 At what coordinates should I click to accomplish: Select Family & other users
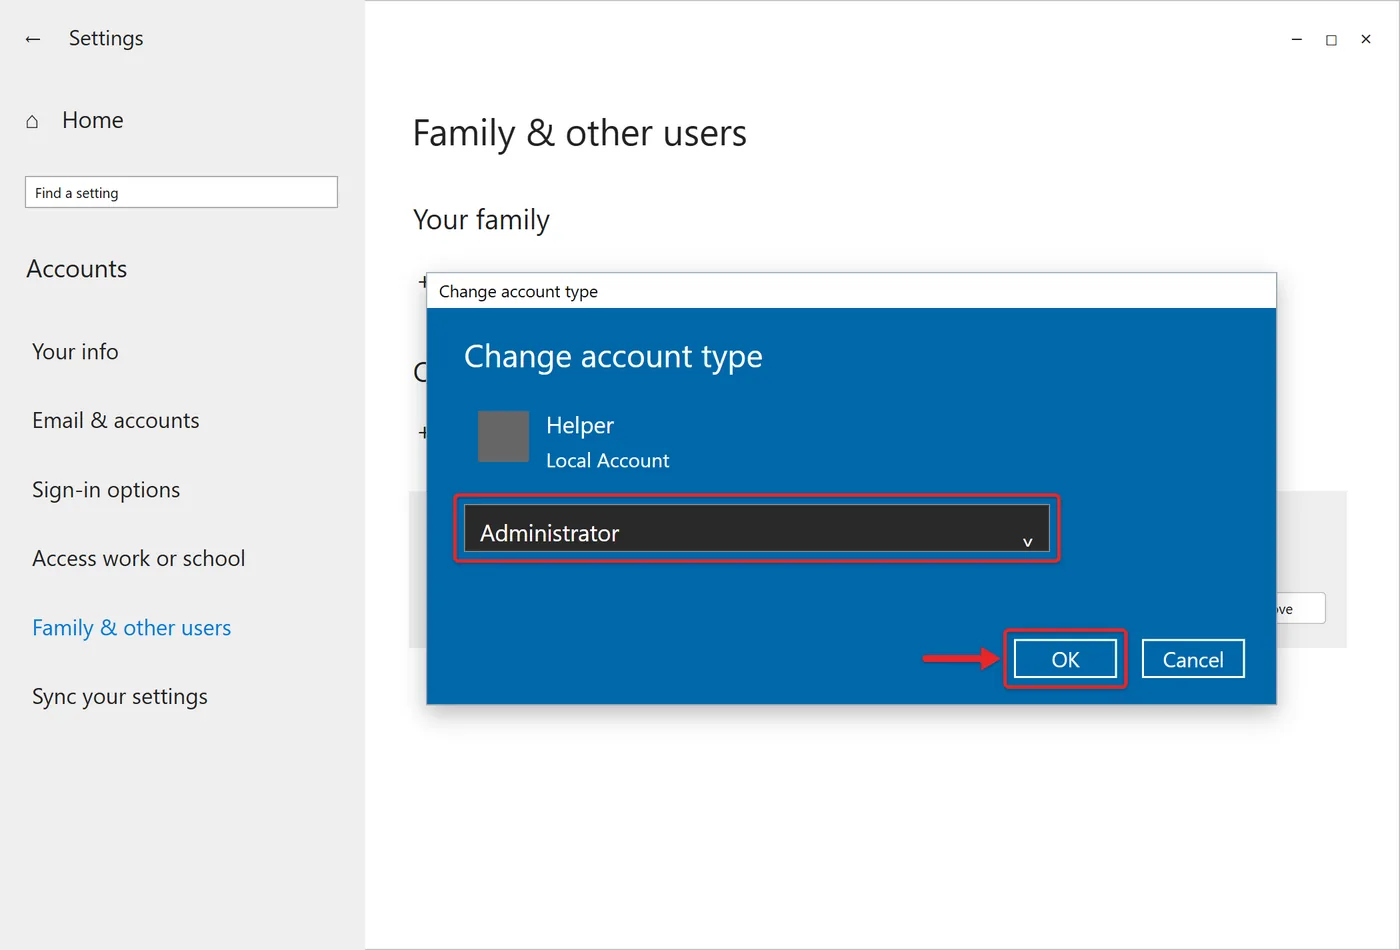coord(132,628)
